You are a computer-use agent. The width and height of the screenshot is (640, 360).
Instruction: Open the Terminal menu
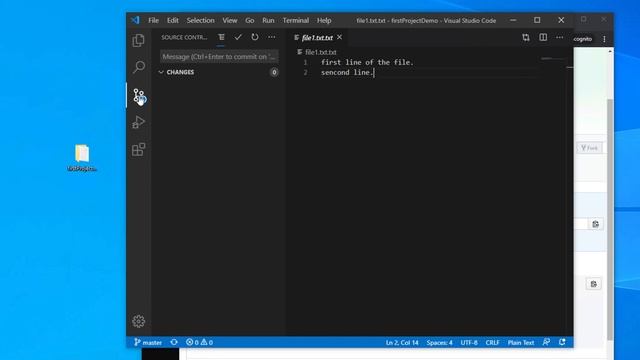[x=296, y=20]
